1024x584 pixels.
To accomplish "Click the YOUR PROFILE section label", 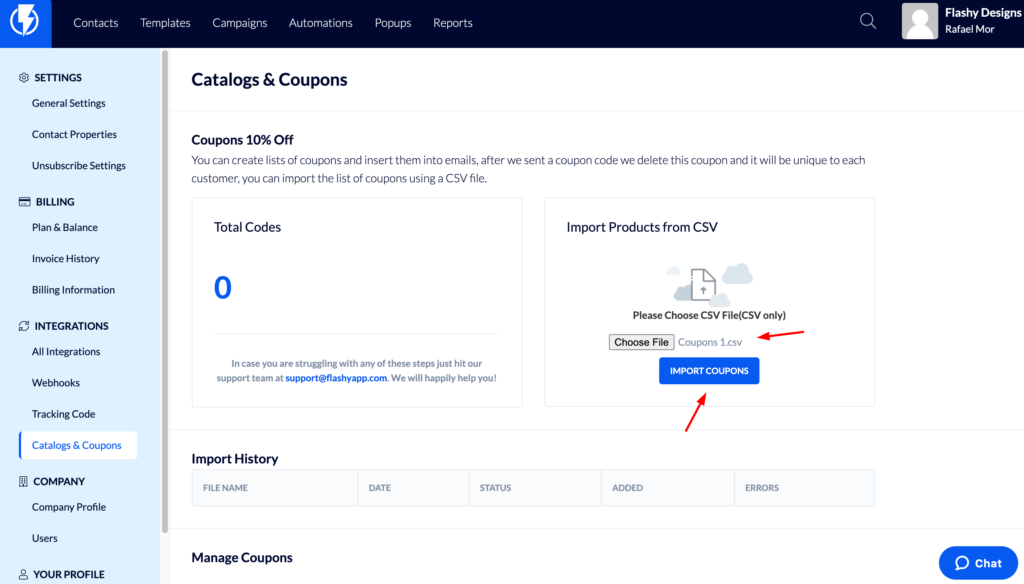I will coord(69,574).
